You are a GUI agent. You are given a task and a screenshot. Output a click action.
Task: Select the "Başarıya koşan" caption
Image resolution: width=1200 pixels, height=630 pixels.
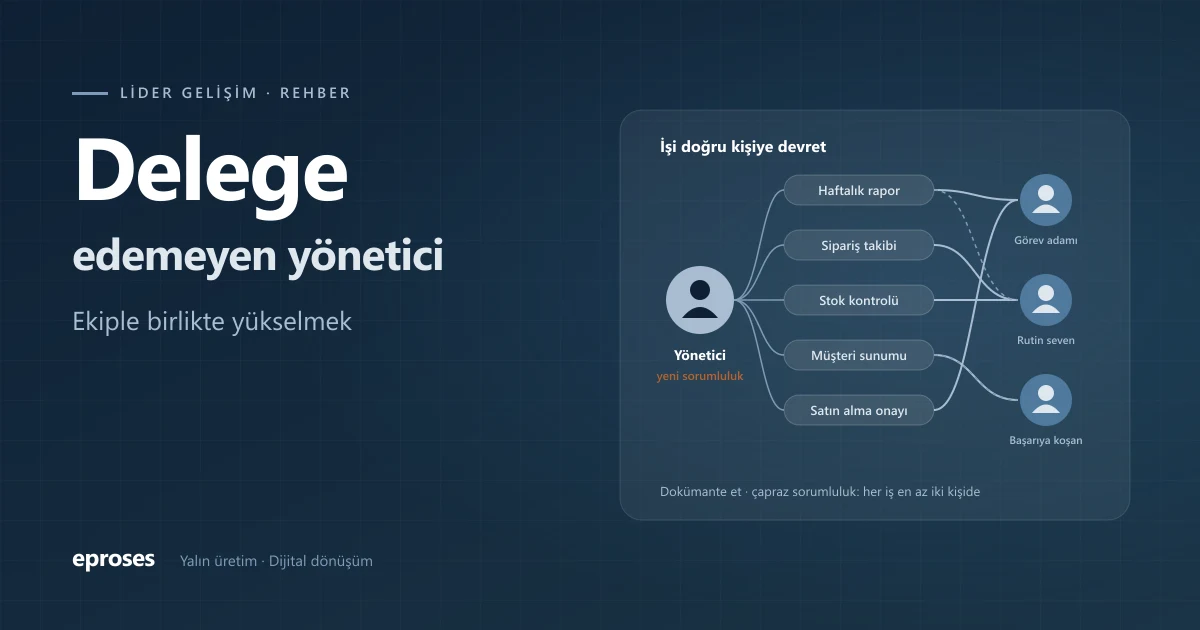(x=1046, y=441)
